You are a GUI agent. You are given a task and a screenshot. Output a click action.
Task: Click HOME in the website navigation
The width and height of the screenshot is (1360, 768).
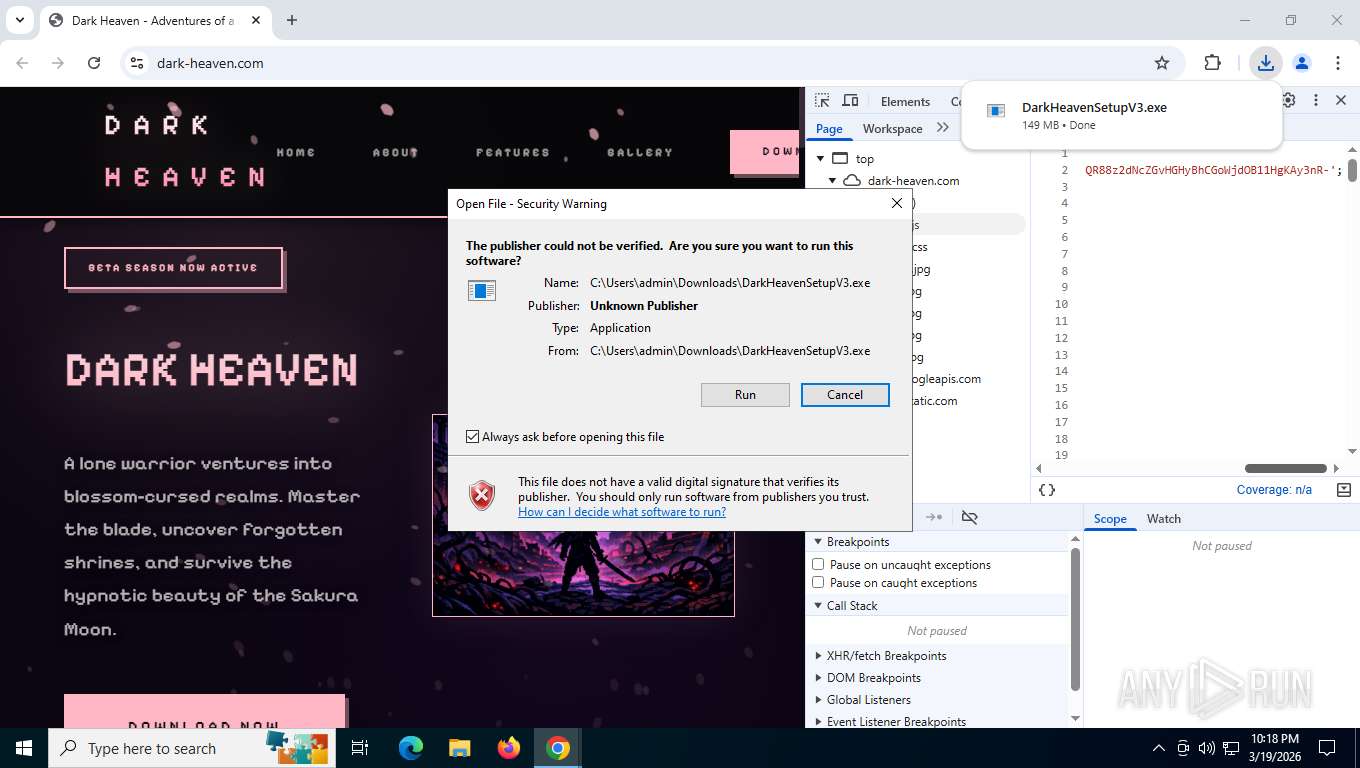296,152
